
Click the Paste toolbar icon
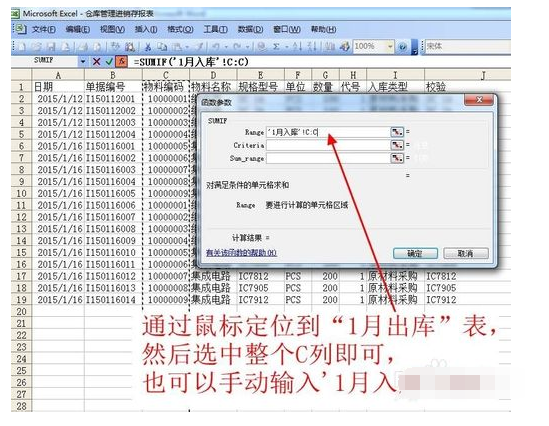pyautogui.click(x=177, y=47)
